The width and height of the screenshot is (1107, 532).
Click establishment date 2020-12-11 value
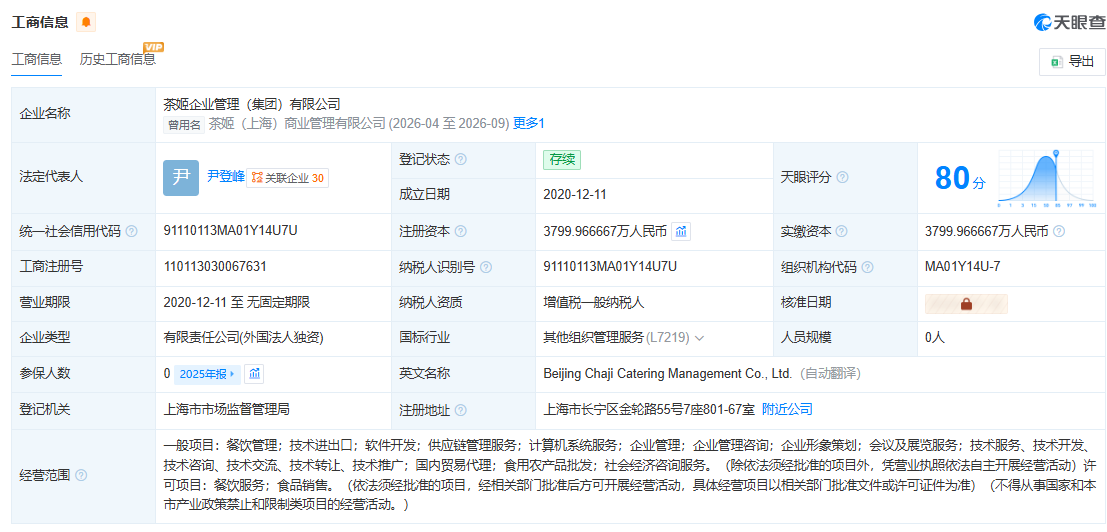pyautogui.click(x=575, y=194)
